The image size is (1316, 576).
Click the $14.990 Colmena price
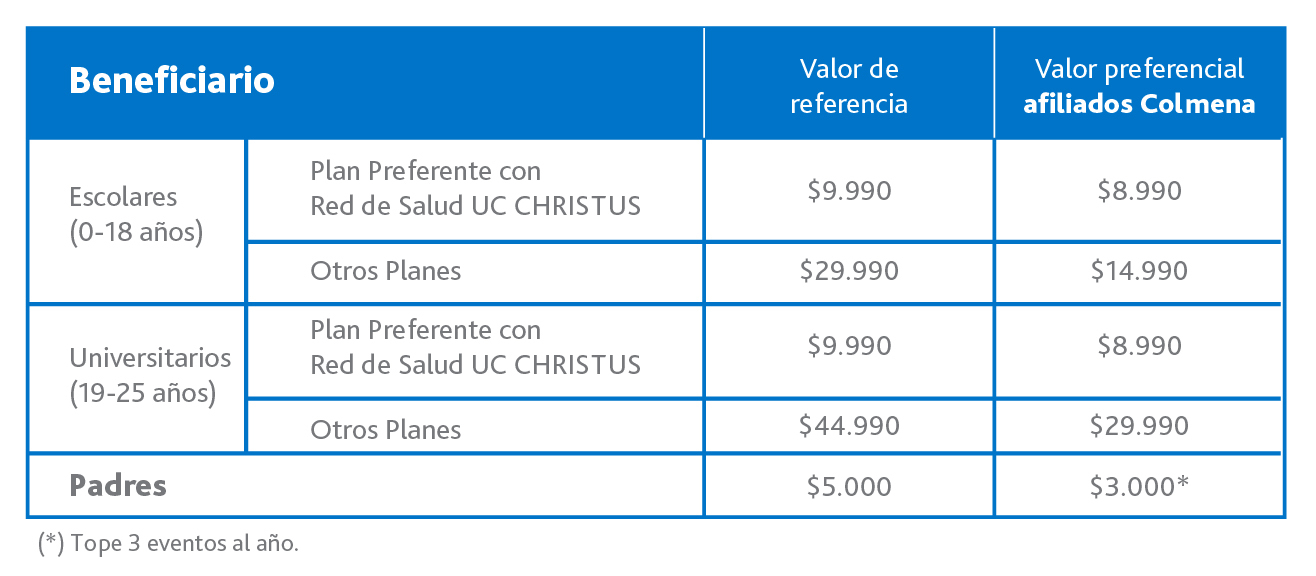point(1139,271)
